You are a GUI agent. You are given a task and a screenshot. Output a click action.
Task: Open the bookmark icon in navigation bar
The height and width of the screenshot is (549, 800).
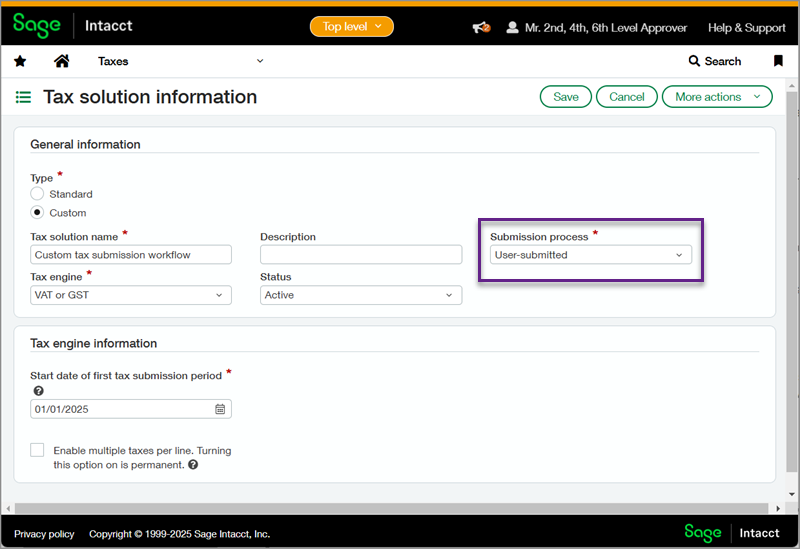(778, 61)
